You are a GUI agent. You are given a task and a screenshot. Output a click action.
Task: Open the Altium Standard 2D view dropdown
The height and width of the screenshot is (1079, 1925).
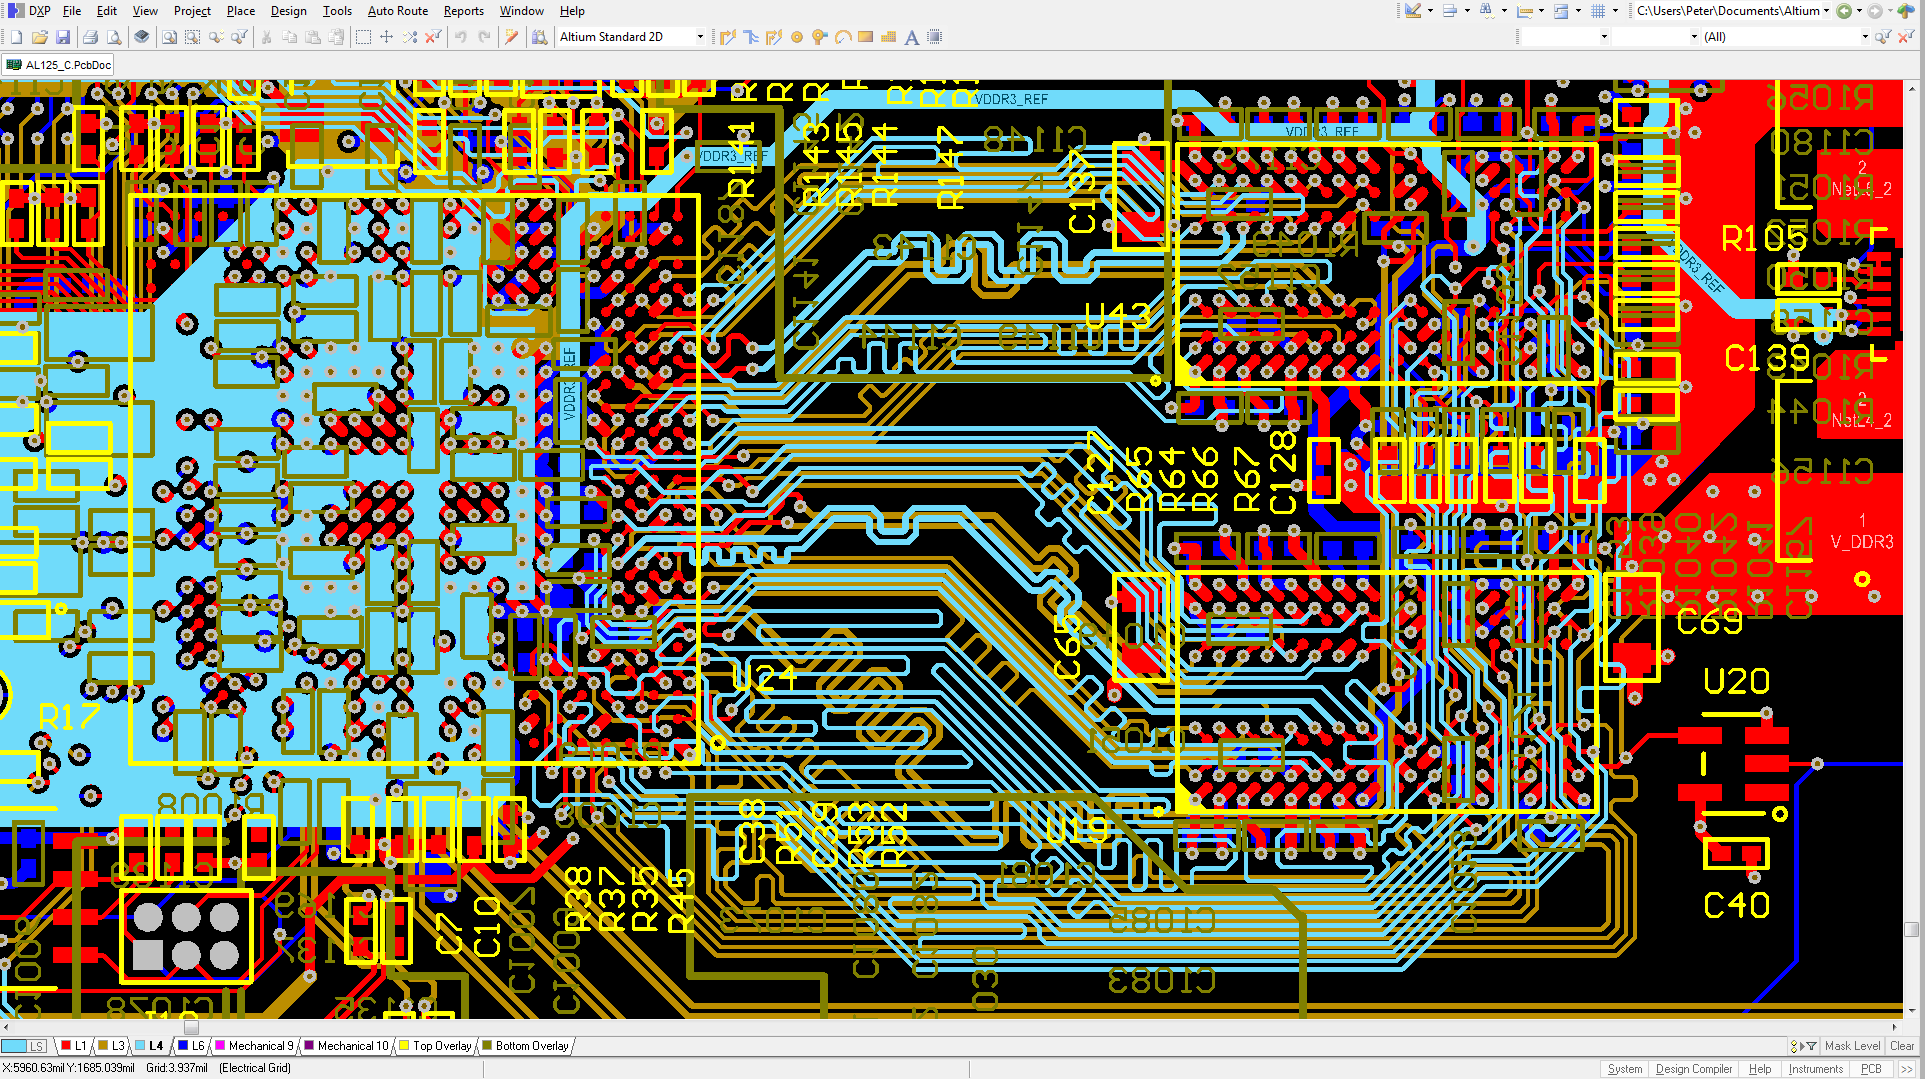[x=699, y=37]
